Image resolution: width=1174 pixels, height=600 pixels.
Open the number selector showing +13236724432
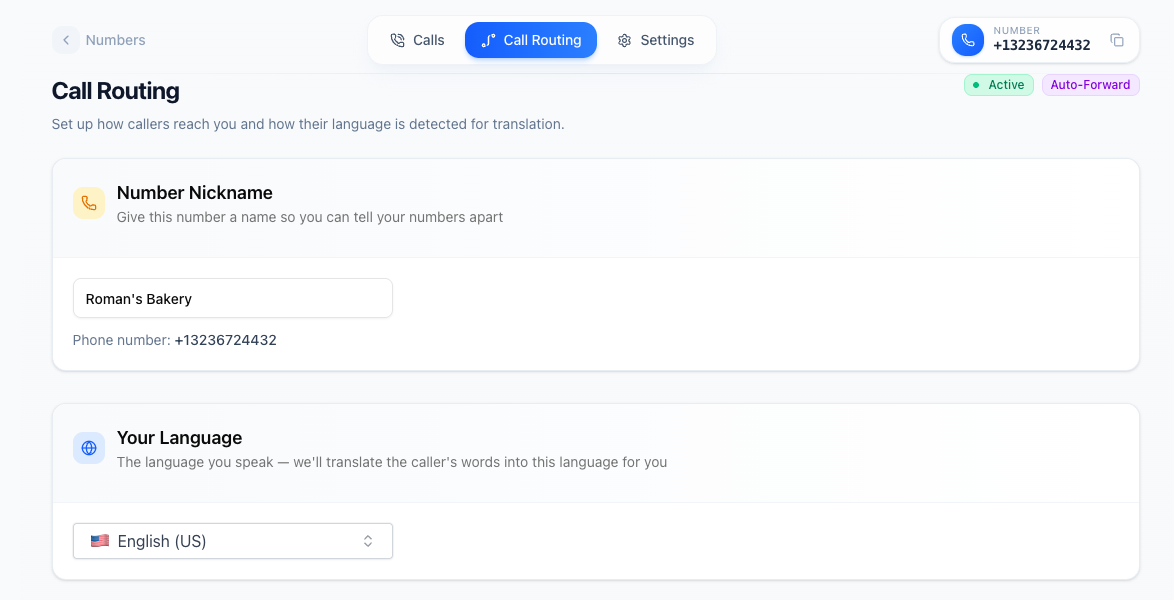pos(1038,40)
